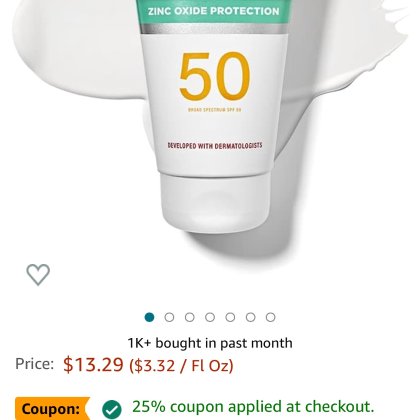Open the sixth carousel image dot
Screen dimensions: 420x420
pyautogui.click(x=251, y=317)
